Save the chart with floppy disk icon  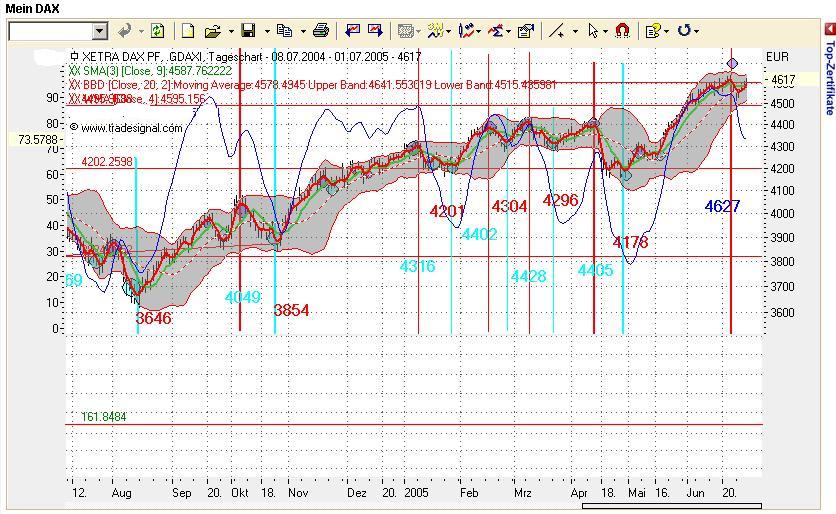point(248,31)
